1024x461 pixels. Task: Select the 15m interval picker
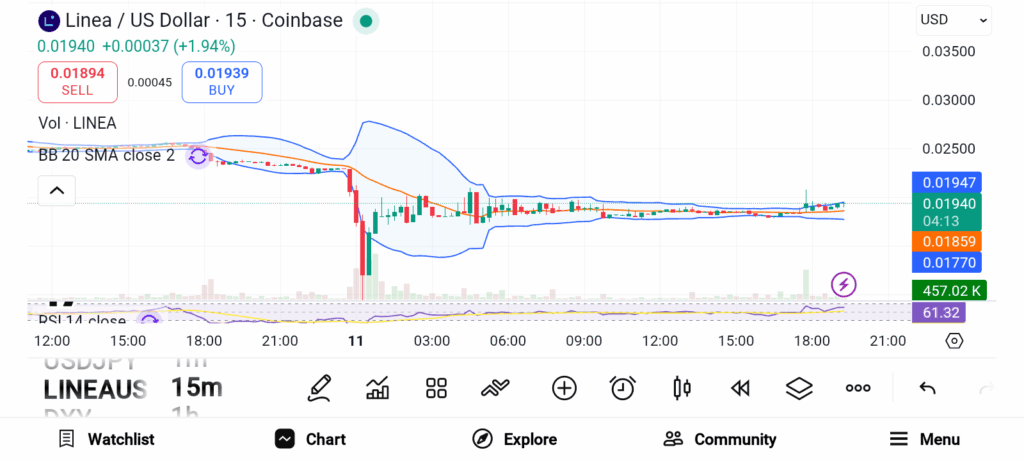coord(197,388)
